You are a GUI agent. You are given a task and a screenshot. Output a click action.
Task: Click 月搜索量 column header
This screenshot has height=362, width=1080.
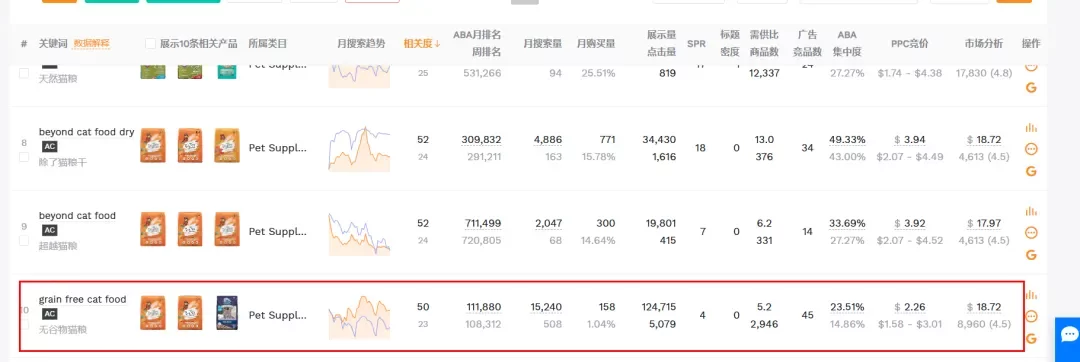click(x=543, y=43)
